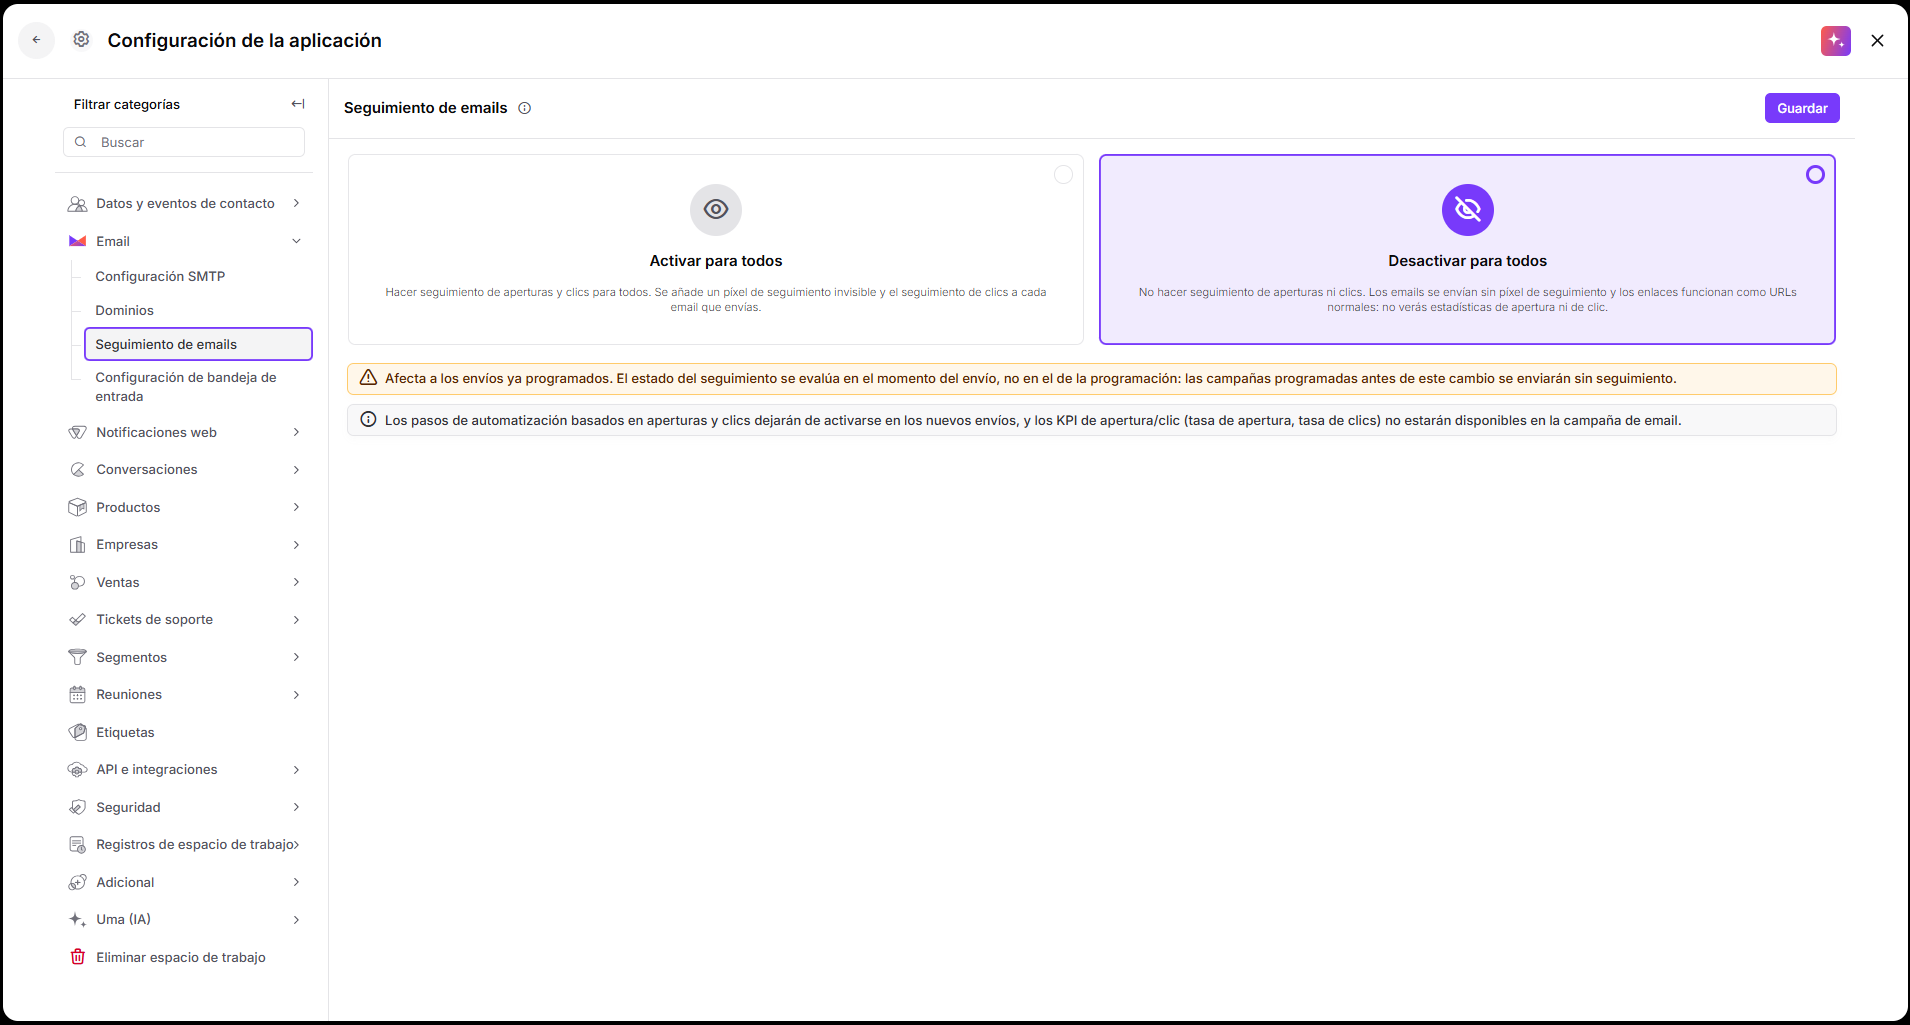Collapse the Email category chevron

(x=296, y=241)
